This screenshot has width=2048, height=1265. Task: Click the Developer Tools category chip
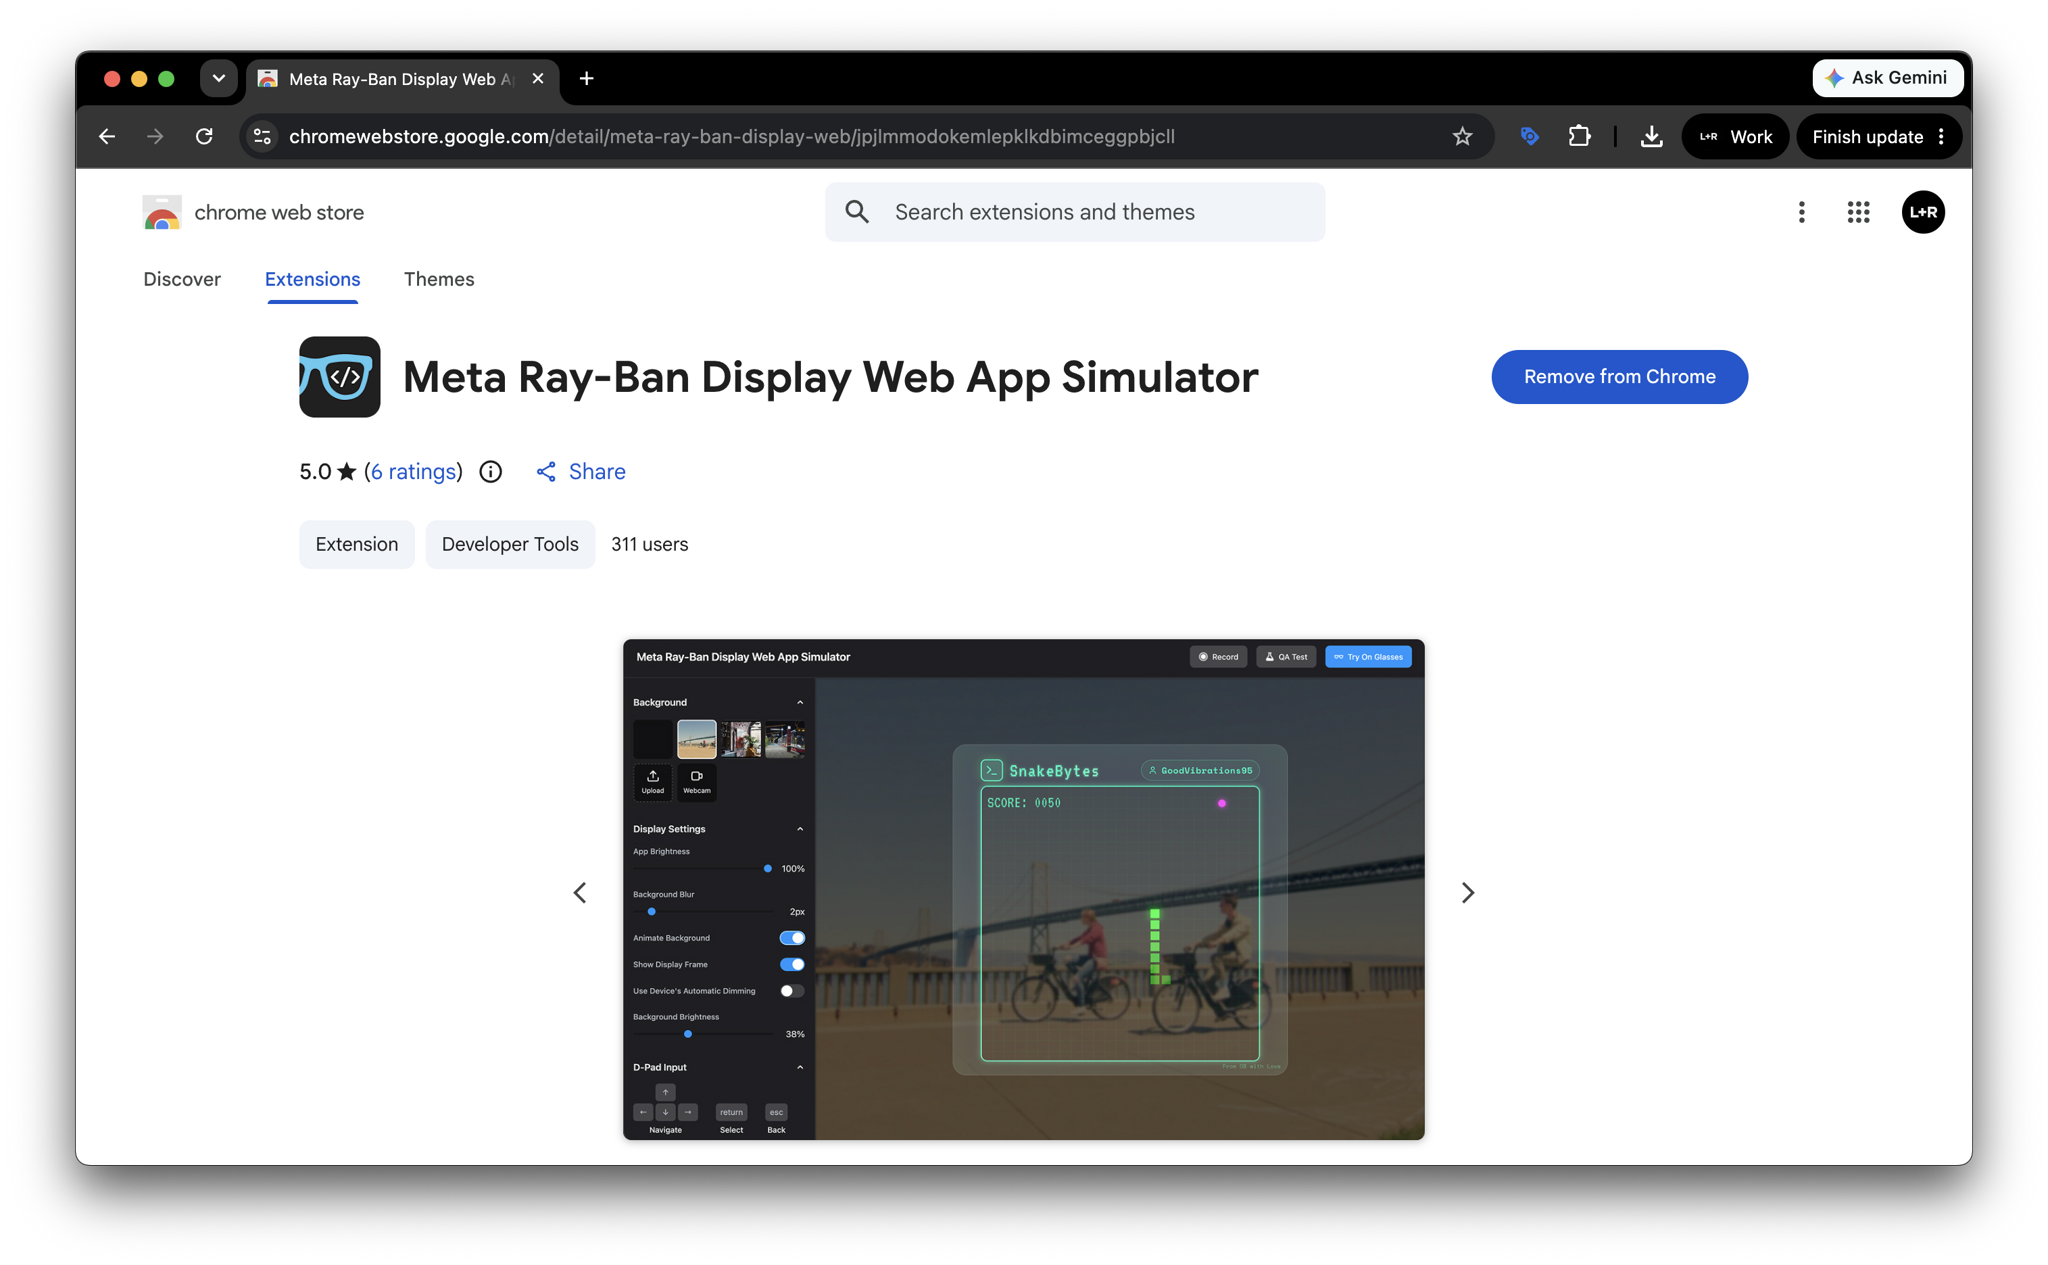[x=510, y=544]
